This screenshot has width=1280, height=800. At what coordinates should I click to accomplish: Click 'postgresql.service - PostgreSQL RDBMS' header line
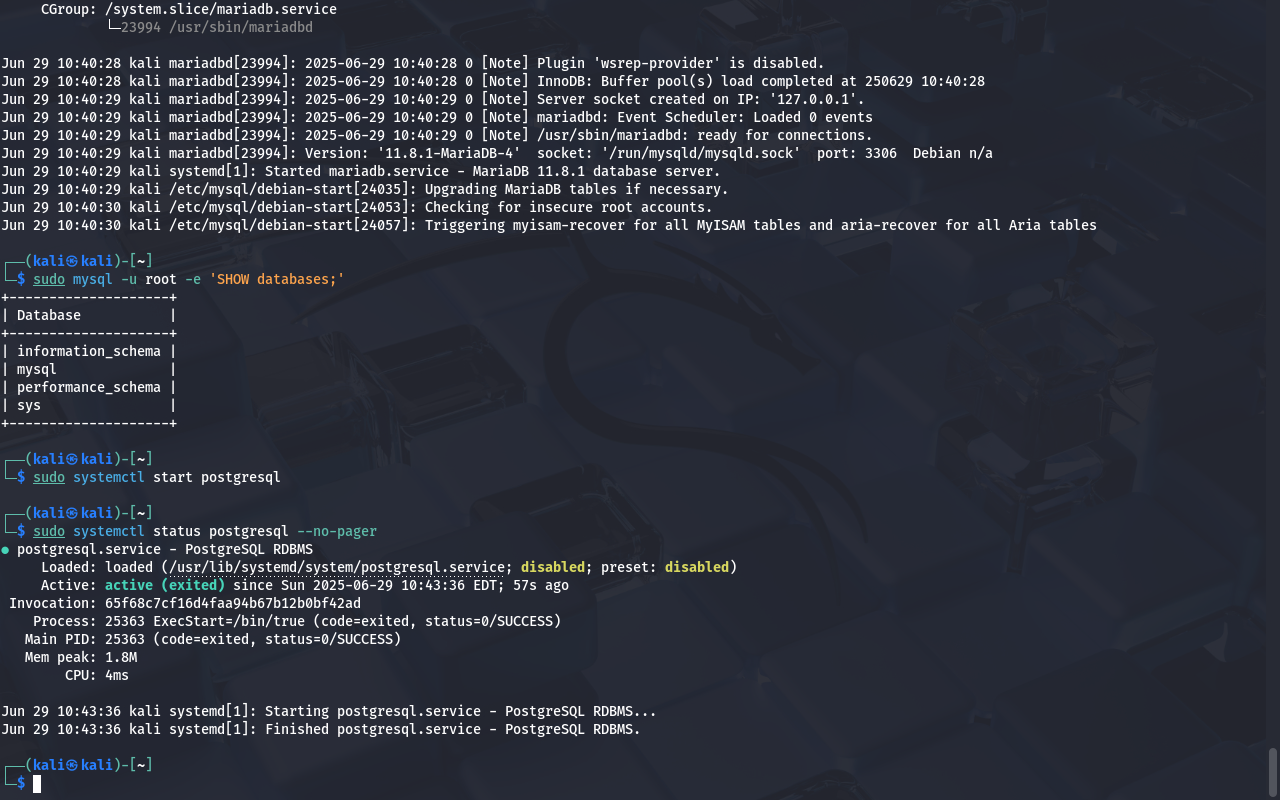click(x=165, y=549)
